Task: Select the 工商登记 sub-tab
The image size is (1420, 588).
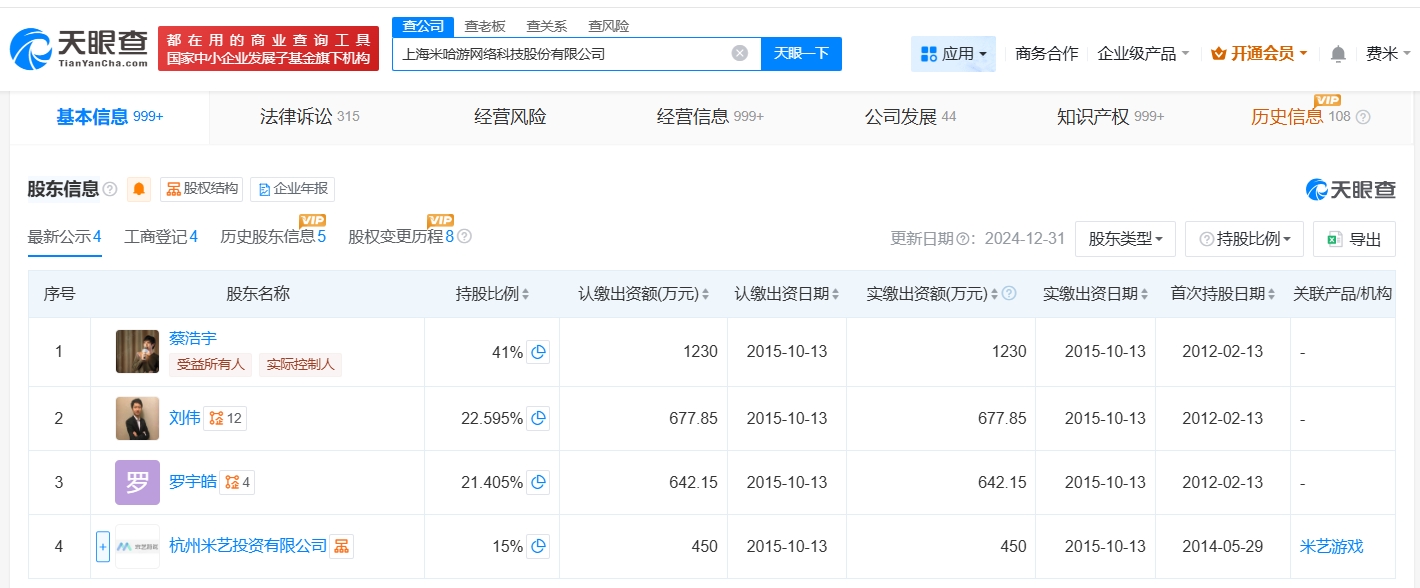Action: click(160, 237)
